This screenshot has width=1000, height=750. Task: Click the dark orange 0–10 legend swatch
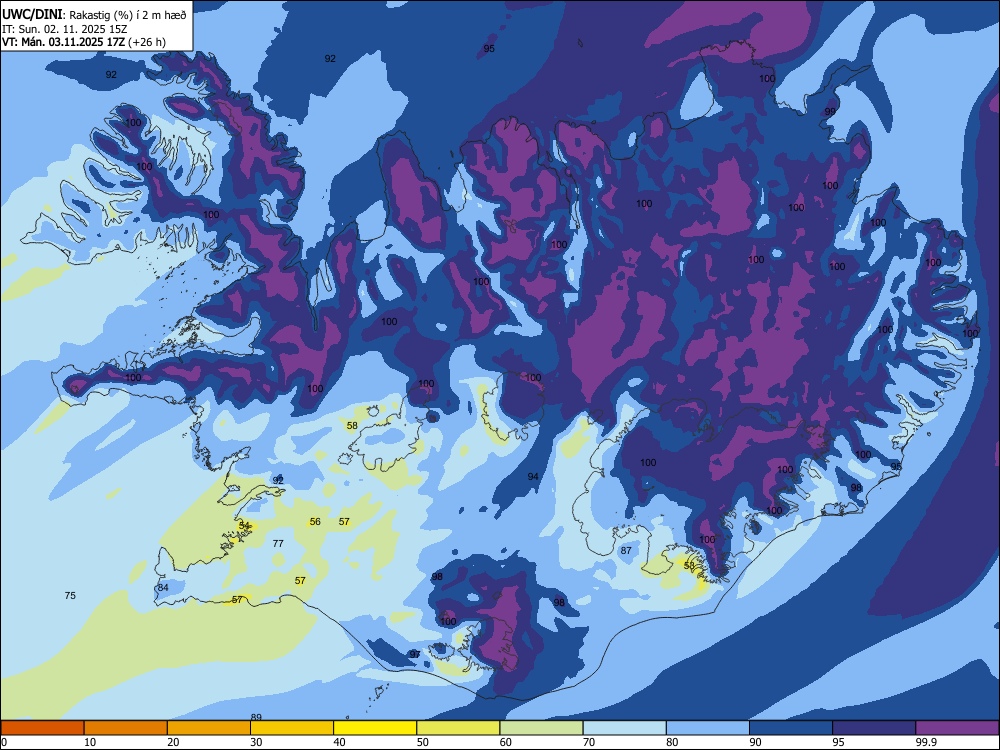42,728
